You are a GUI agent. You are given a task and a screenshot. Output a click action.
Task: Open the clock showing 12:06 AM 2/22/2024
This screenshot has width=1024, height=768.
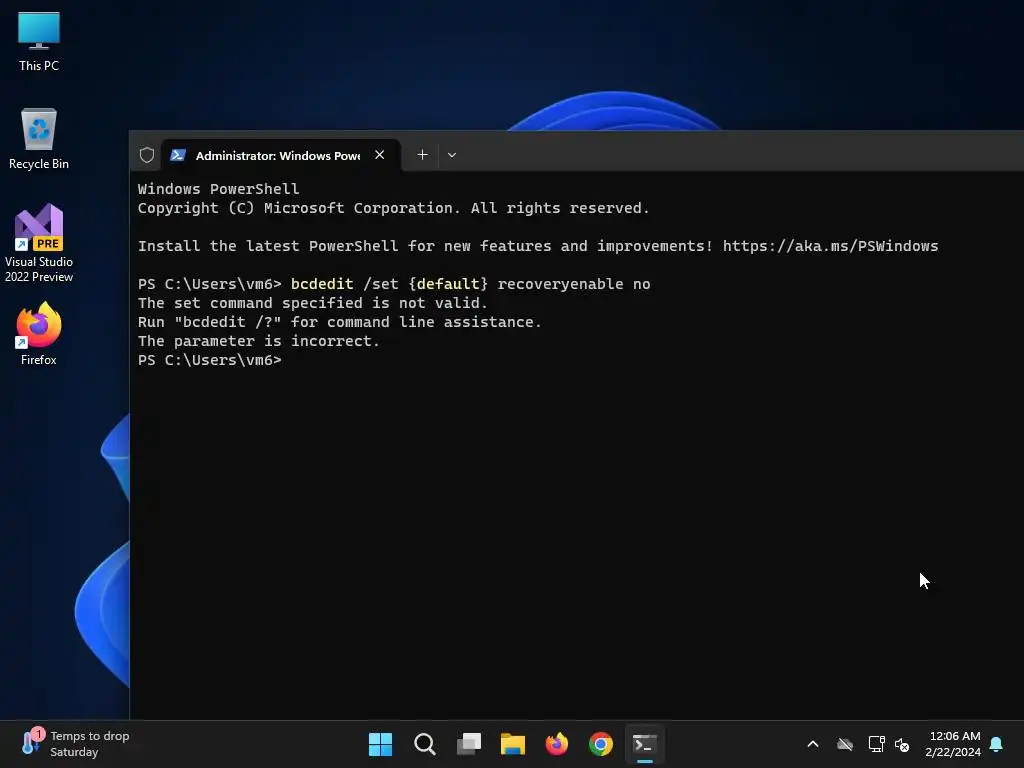[x=953, y=744]
